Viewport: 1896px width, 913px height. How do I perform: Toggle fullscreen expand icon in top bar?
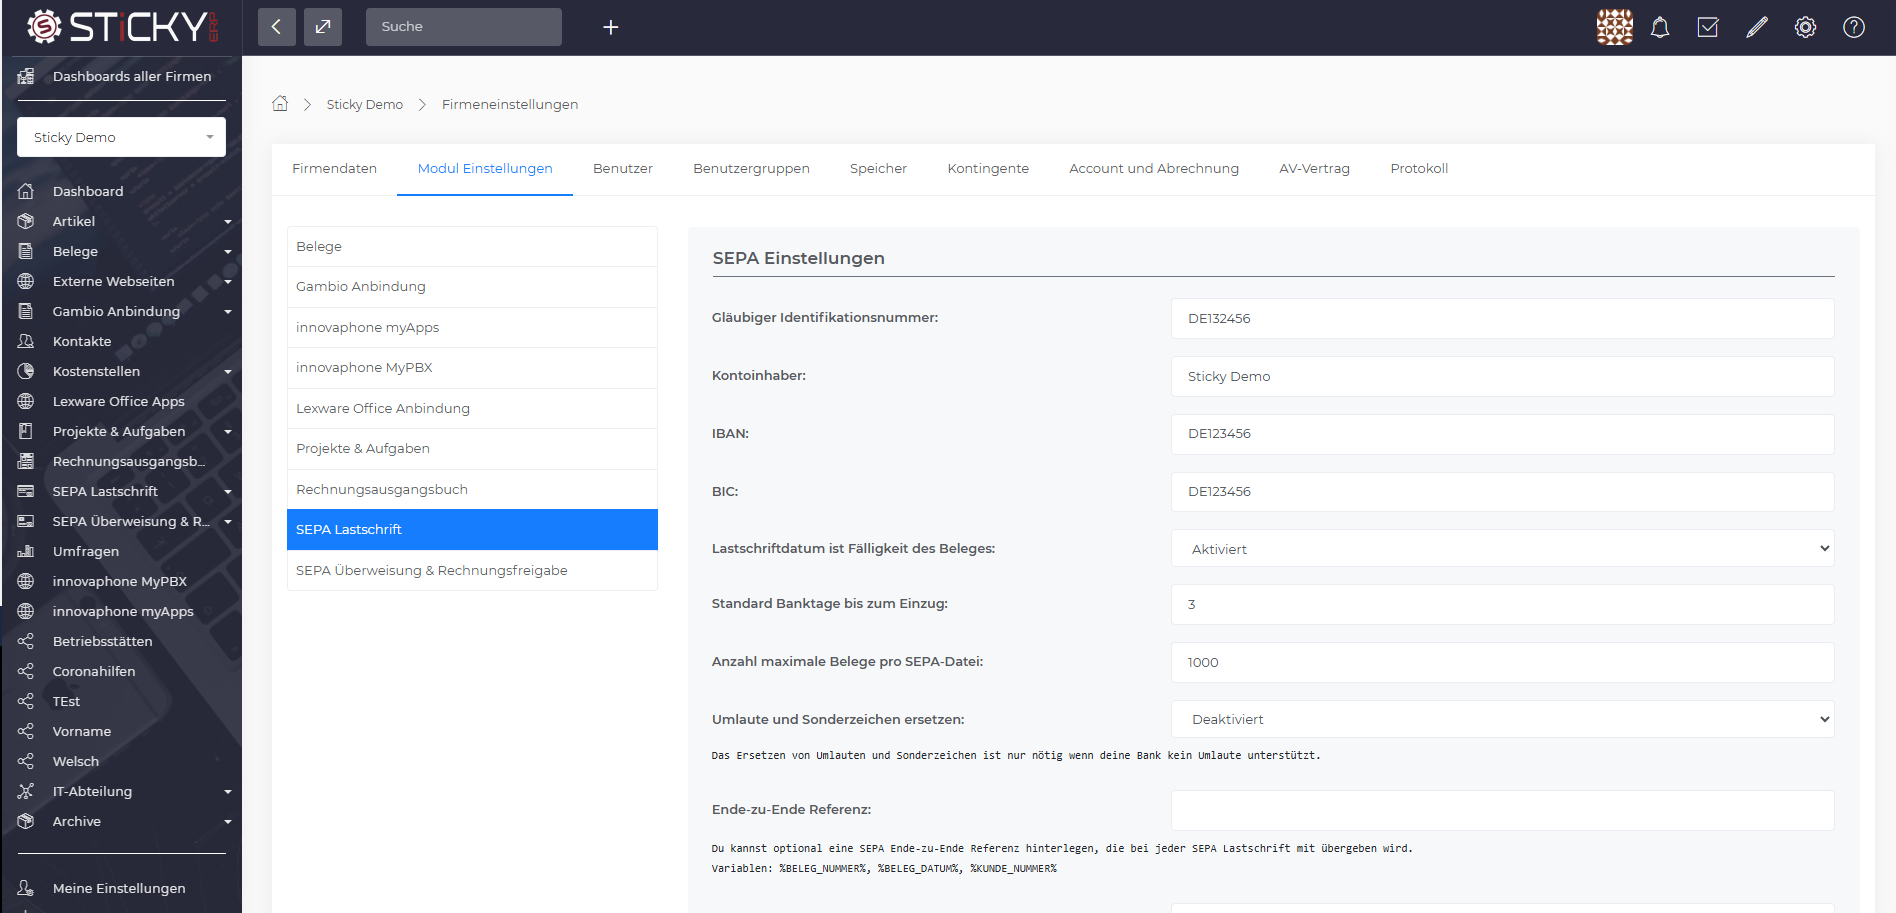323,27
